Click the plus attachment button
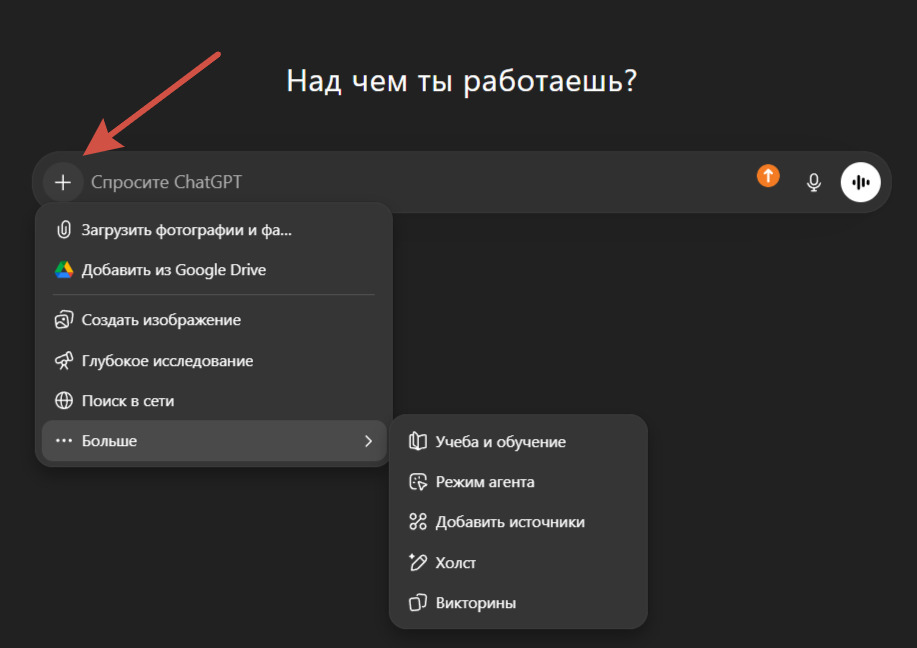917x648 pixels. click(x=63, y=182)
